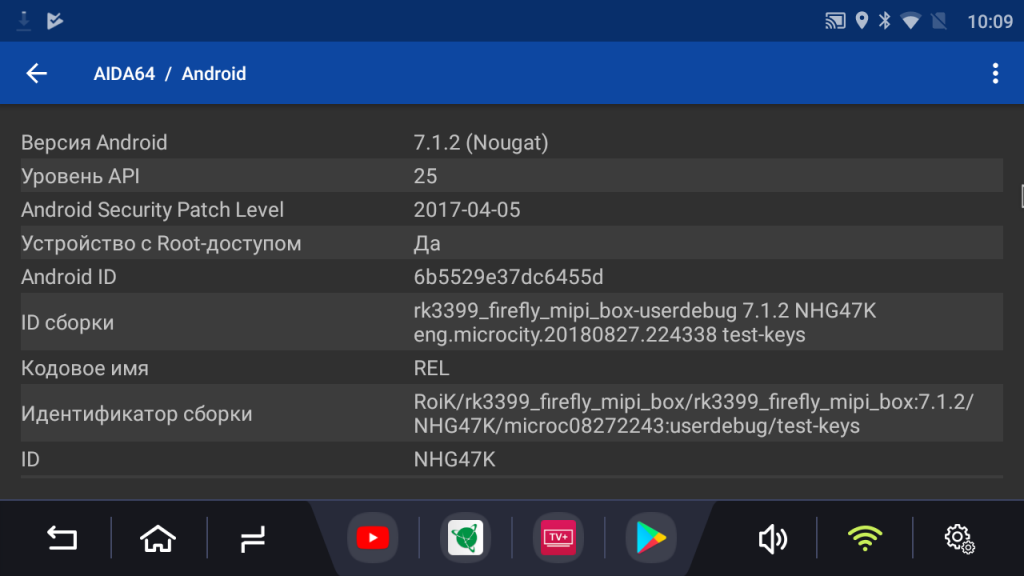
Task: Open the green navigation app shortcut
Action: coord(464,538)
